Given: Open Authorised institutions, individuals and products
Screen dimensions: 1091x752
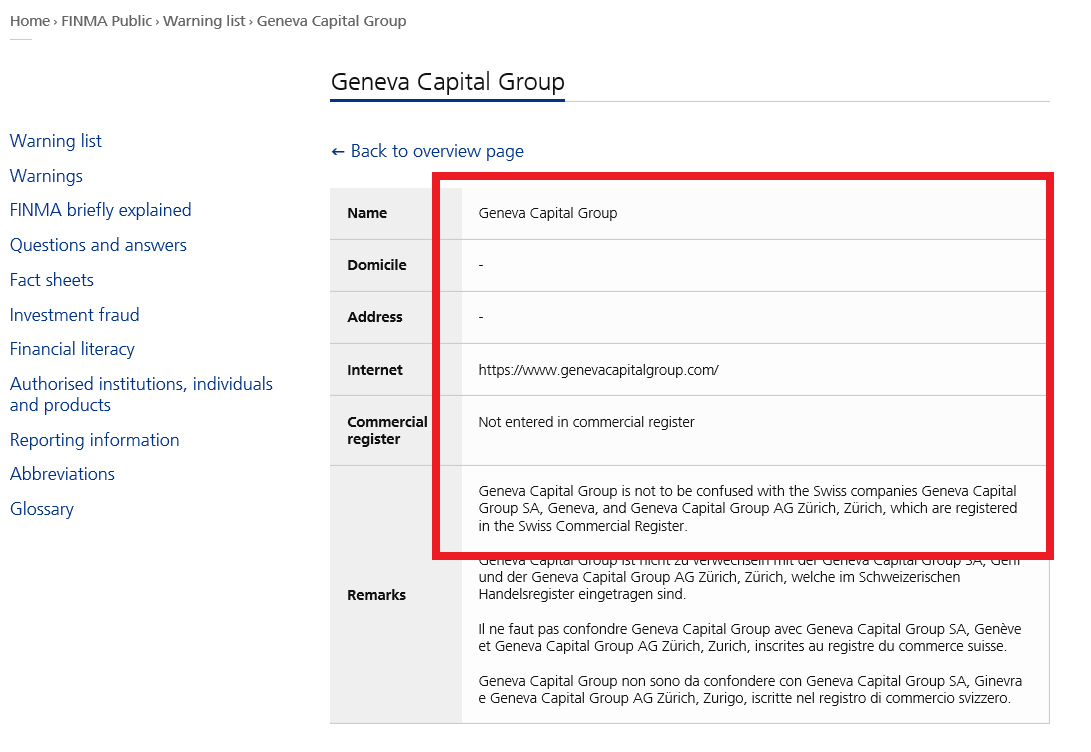Looking at the screenshot, I should coord(141,394).
